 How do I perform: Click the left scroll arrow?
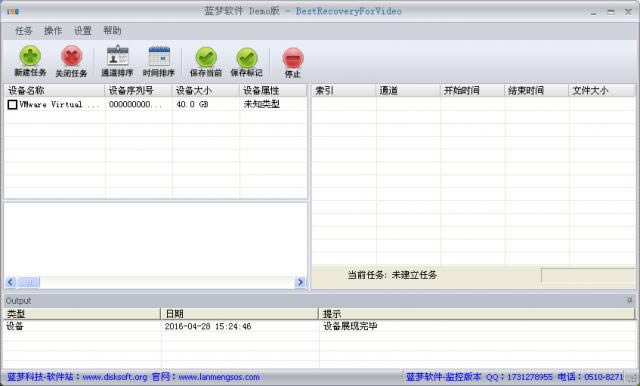pos(11,282)
